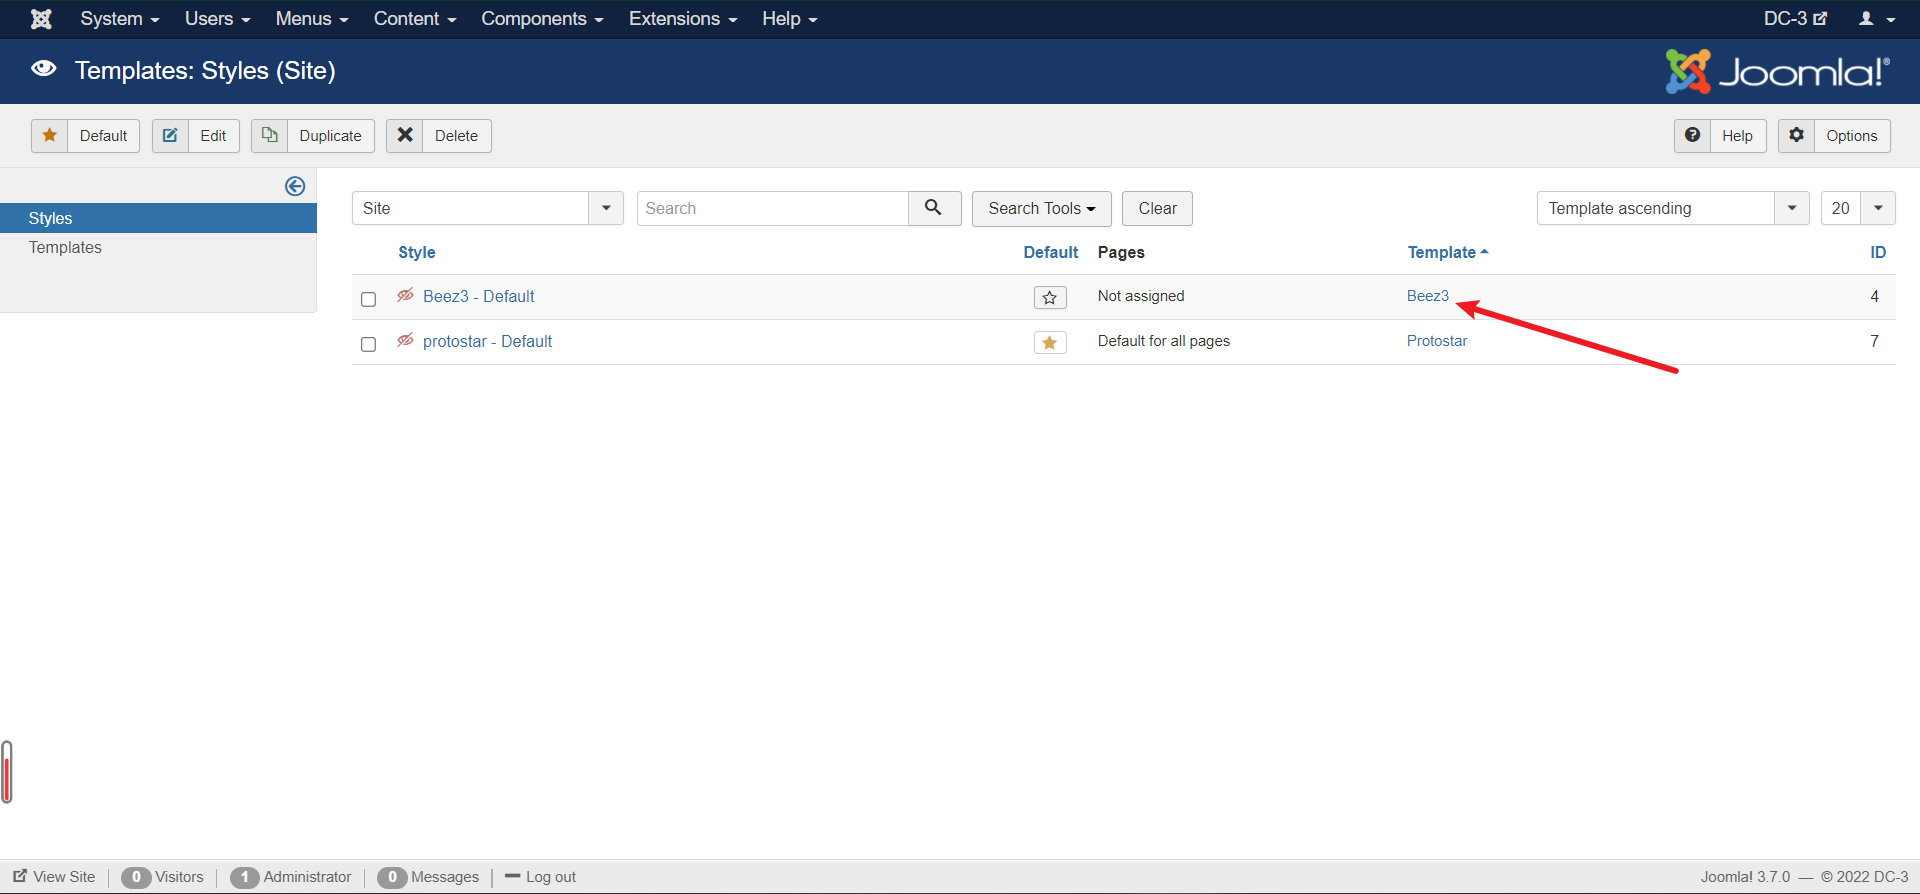Open the Site client dropdown
This screenshot has width=1920, height=894.
click(488, 208)
